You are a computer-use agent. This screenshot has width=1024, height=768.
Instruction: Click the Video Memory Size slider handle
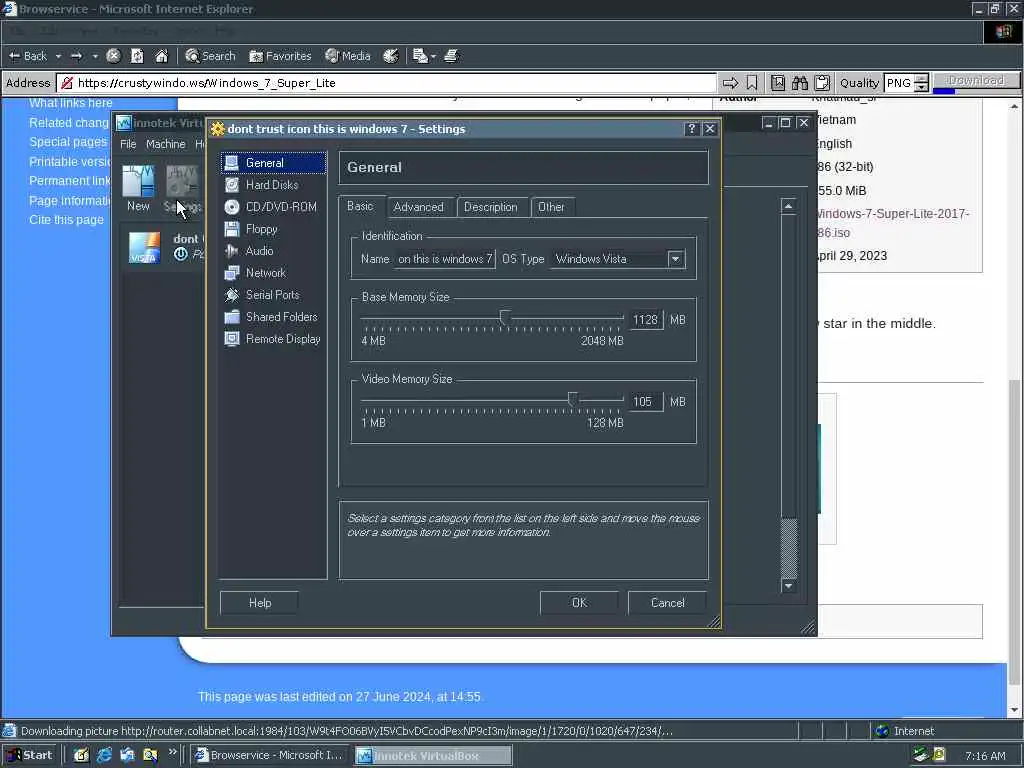coord(572,400)
